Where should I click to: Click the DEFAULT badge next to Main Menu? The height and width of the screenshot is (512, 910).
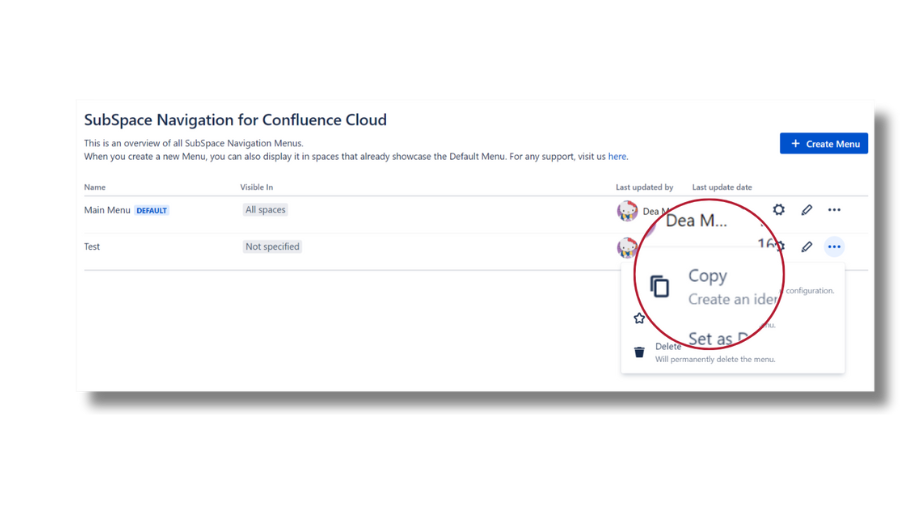152,211
